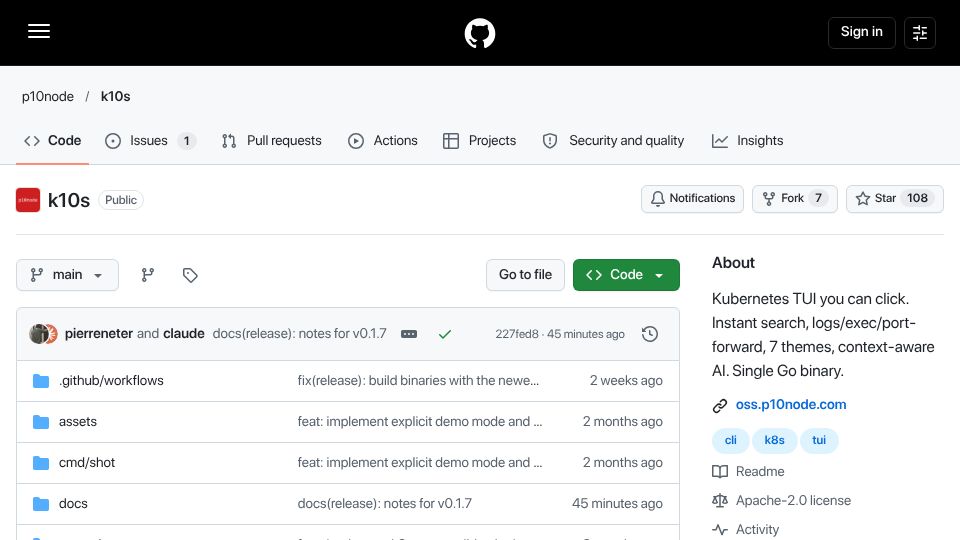Select the k8s topic tag
The image size is (960, 540).
pyautogui.click(x=774, y=440)
